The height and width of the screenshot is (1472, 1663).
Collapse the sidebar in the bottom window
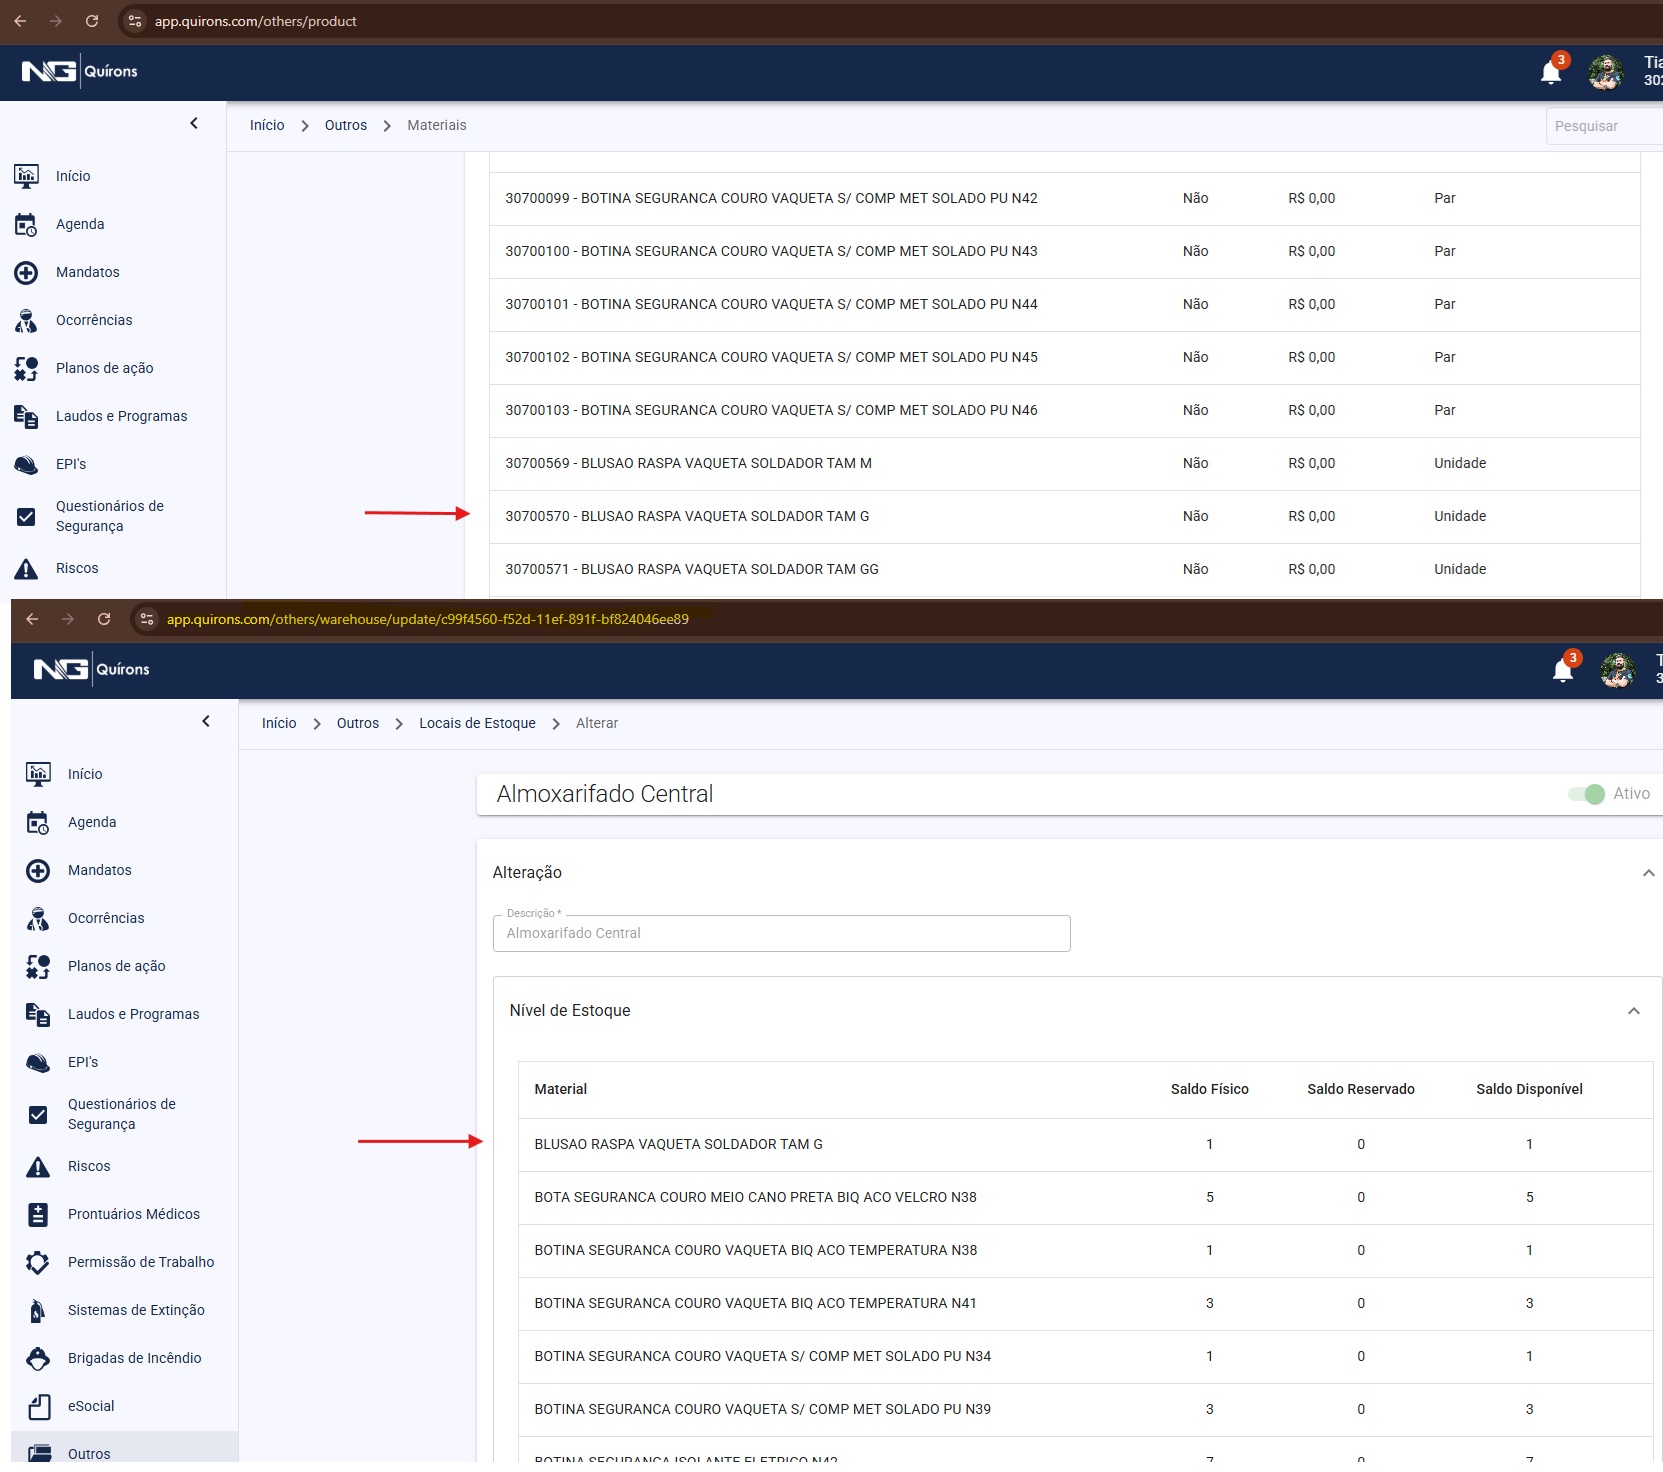(206, 721)
